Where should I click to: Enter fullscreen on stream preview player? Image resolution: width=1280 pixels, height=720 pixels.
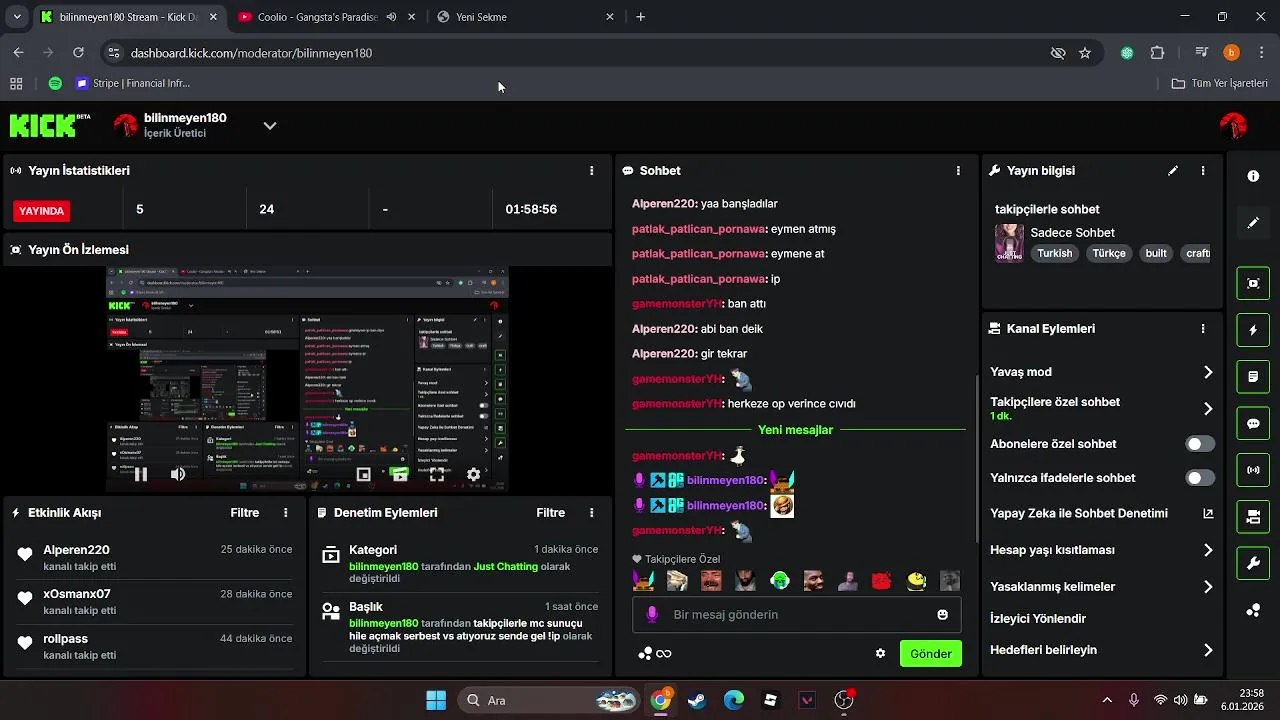click(437, 475)
